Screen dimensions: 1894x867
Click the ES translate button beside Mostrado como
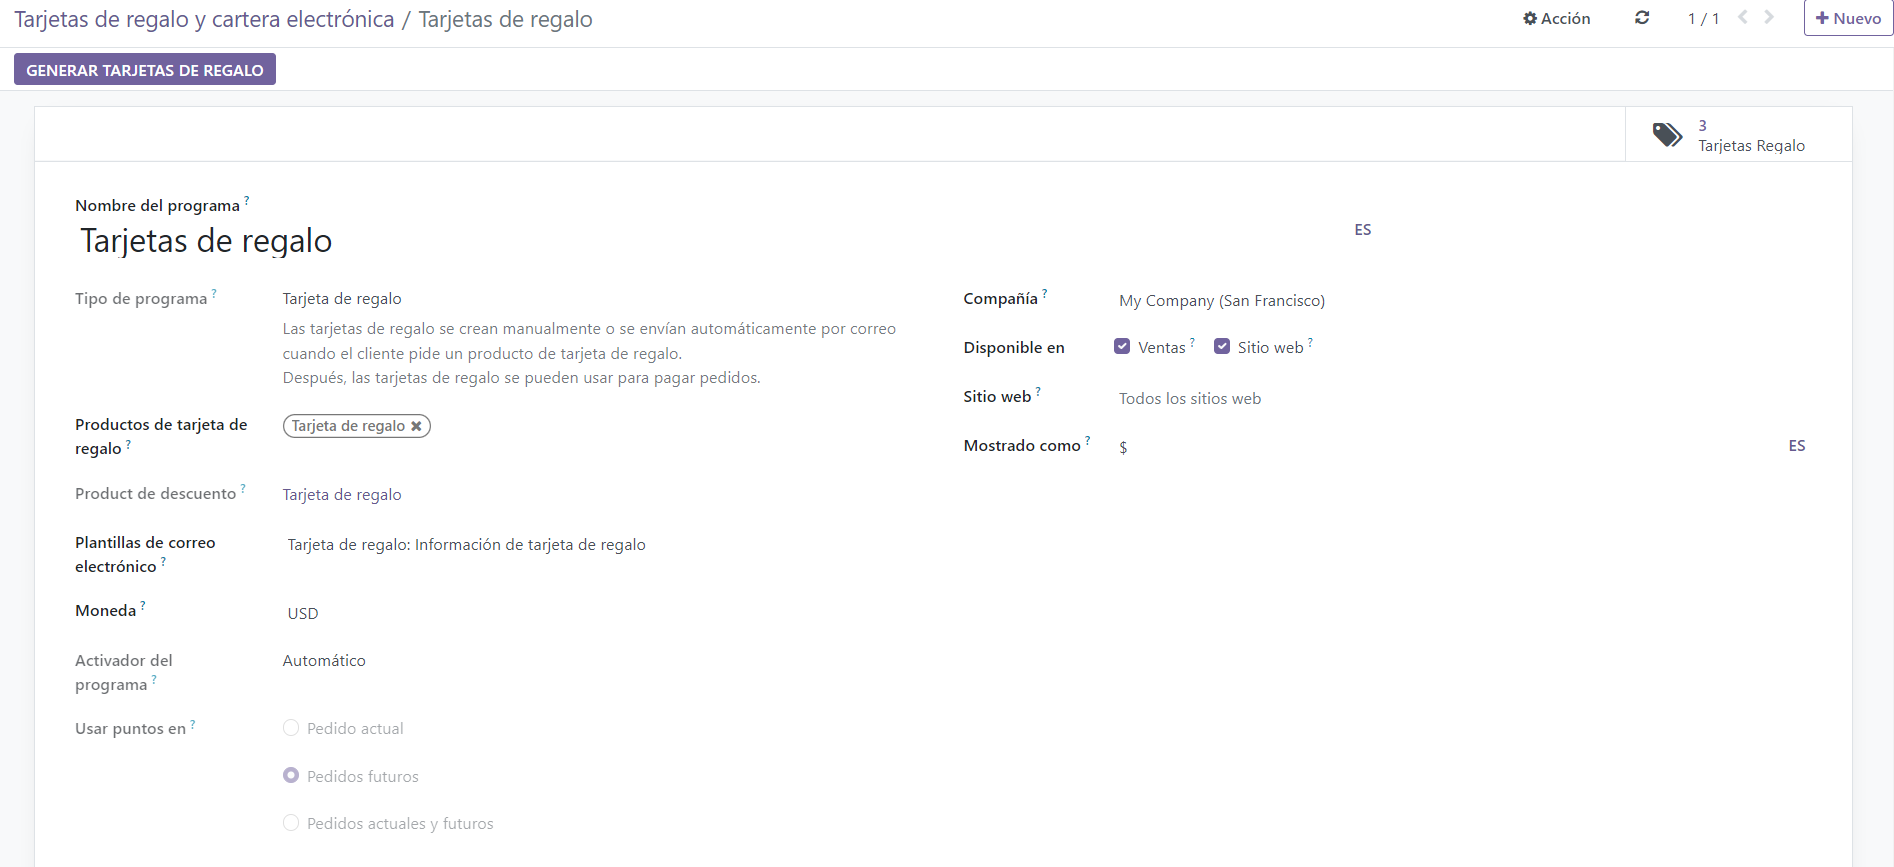click(x=1796, y=446)
